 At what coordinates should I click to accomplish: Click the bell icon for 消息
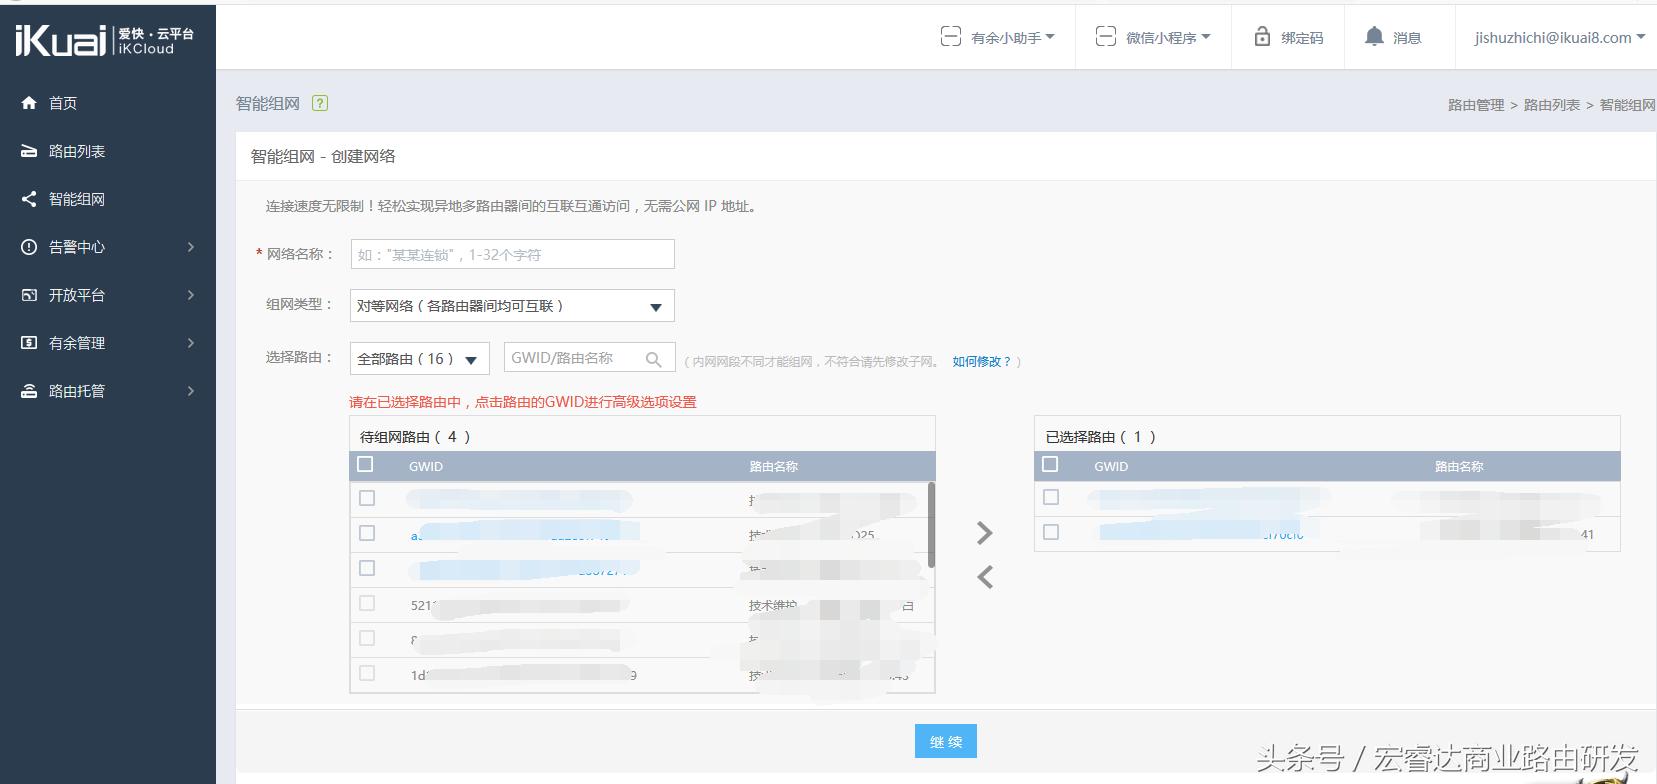[x=1374, y=37]
